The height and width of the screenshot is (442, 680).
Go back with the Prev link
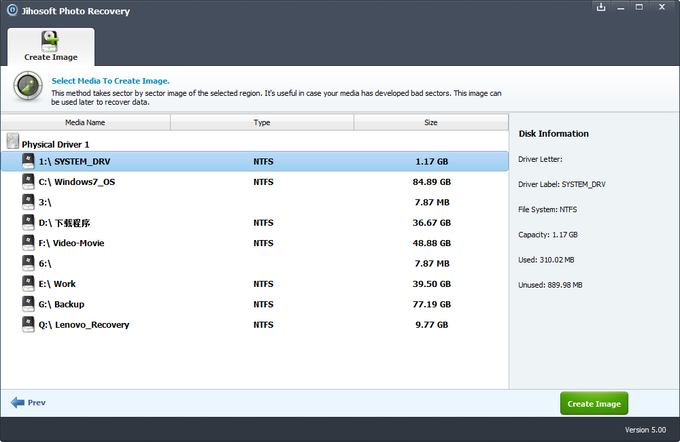36,403
